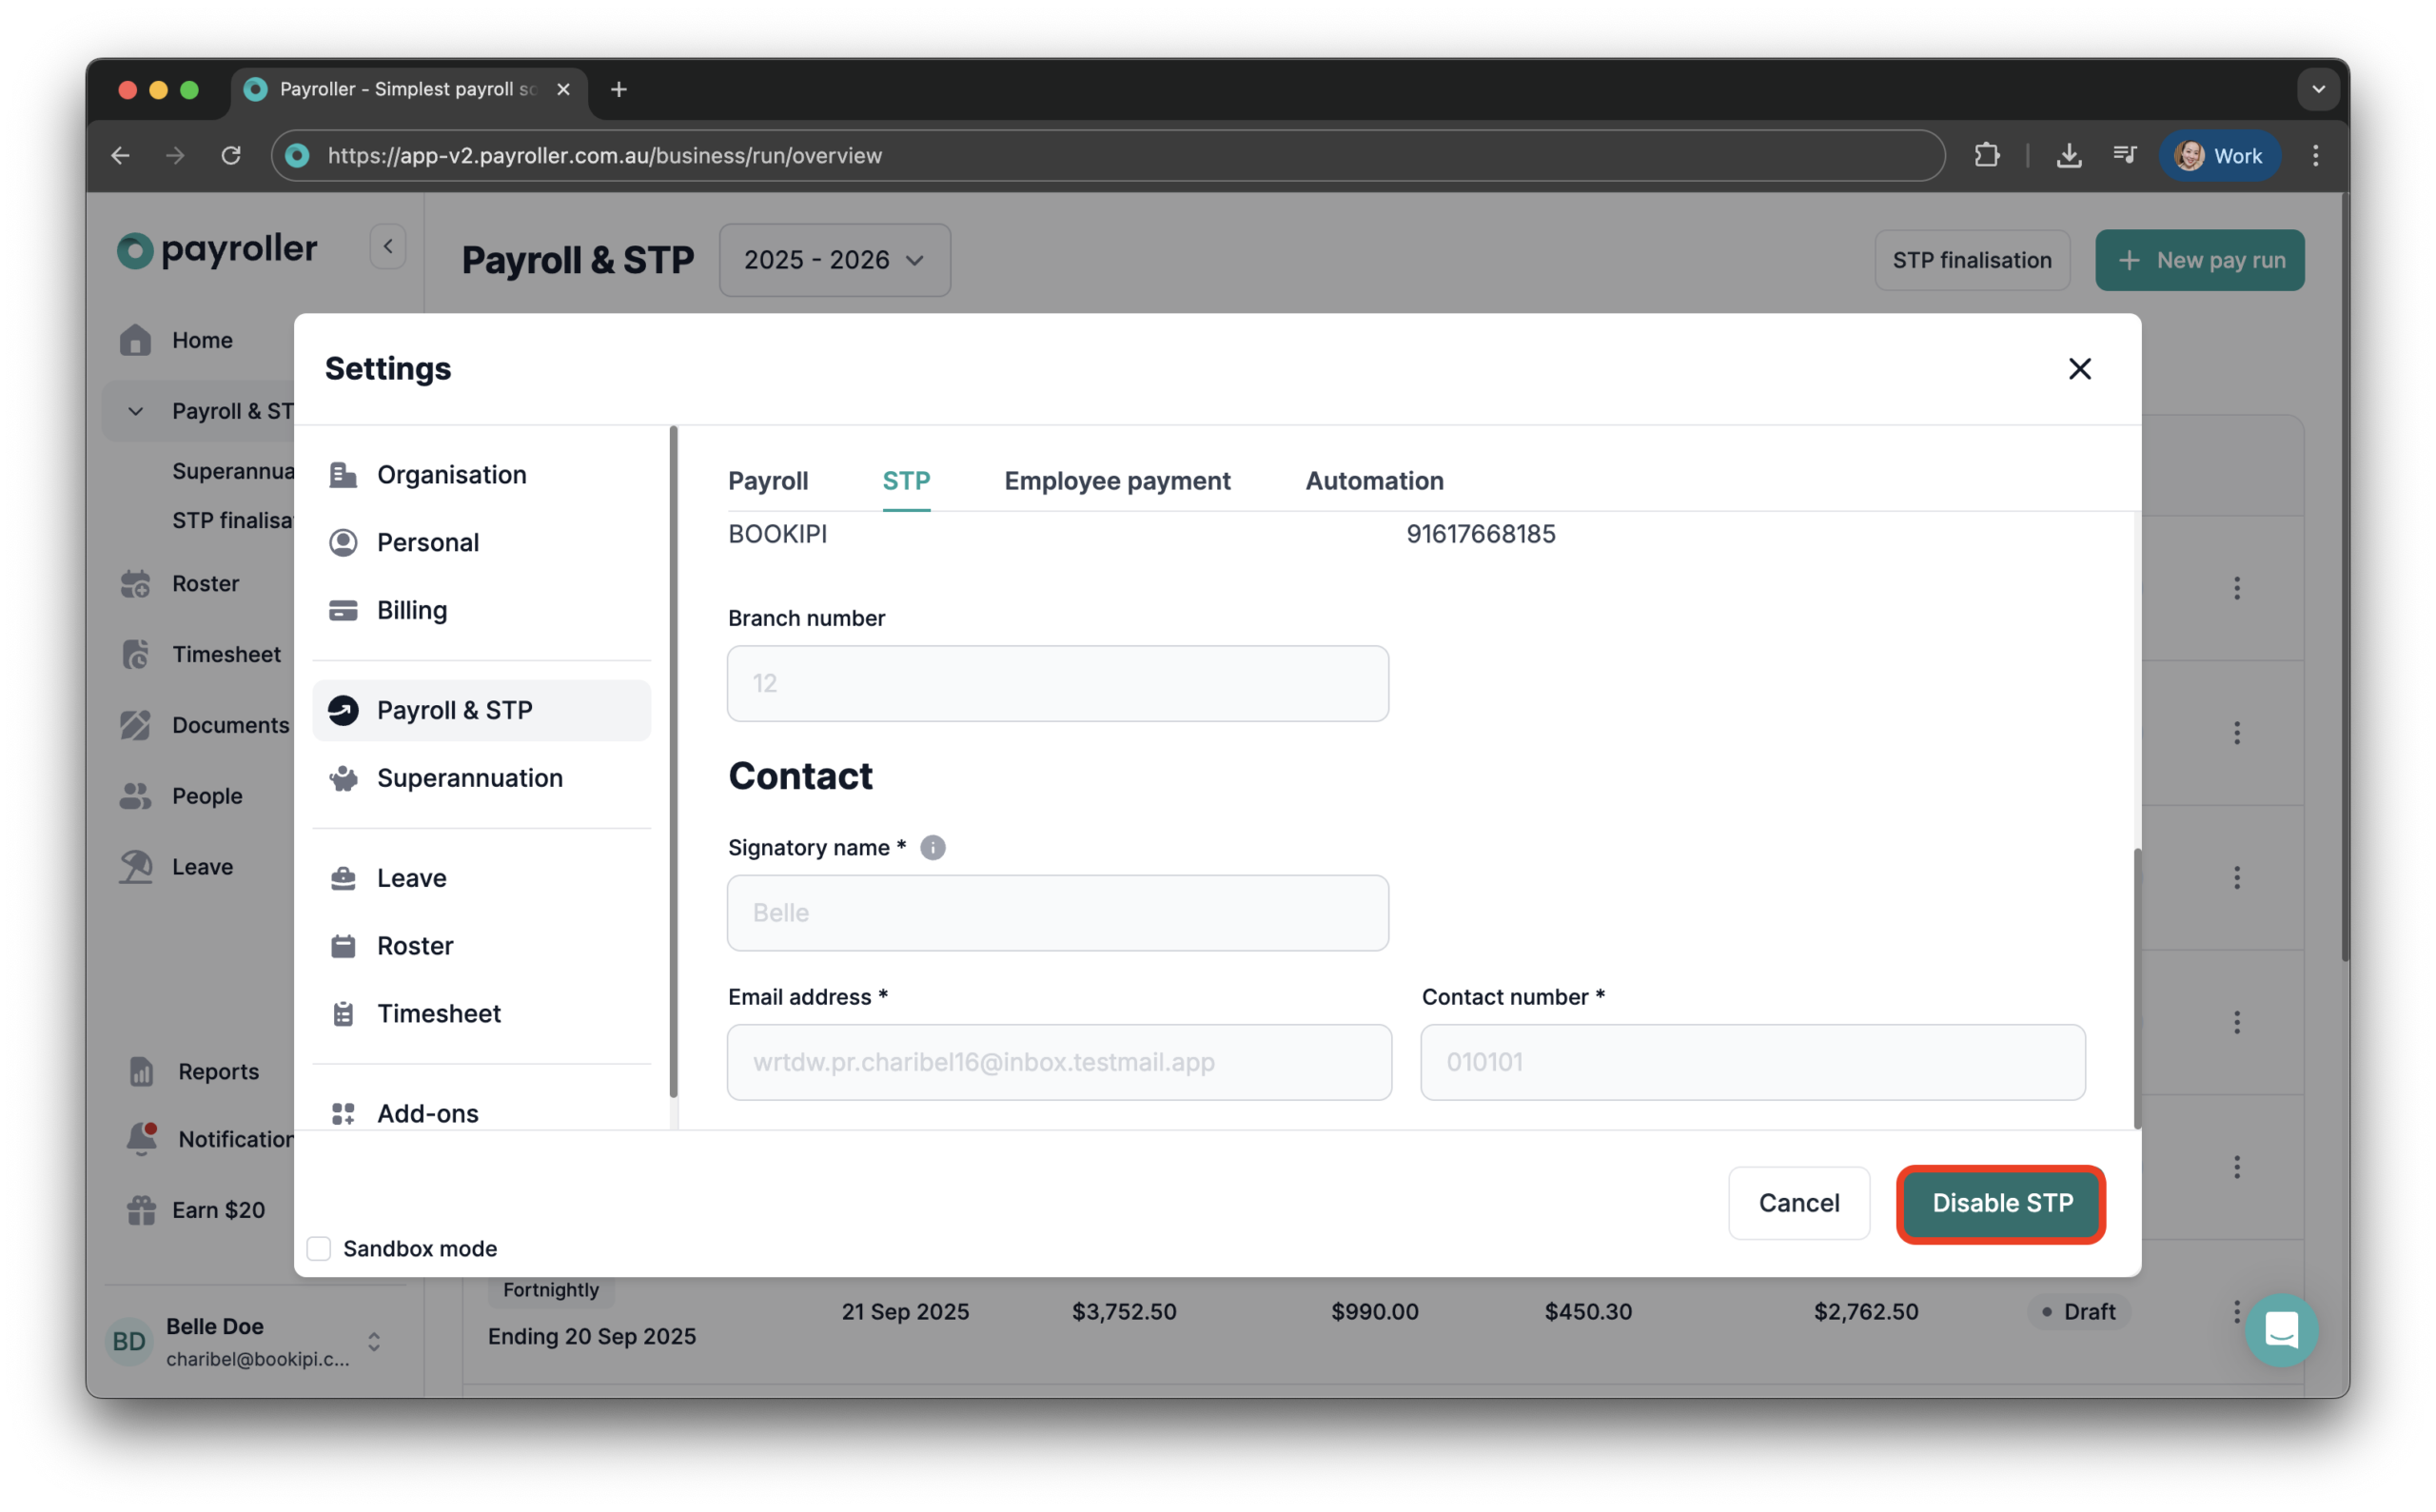Screen dimensions: 2436x1512
Task: Switch to the Payroll tab
Action: (768, 481)
